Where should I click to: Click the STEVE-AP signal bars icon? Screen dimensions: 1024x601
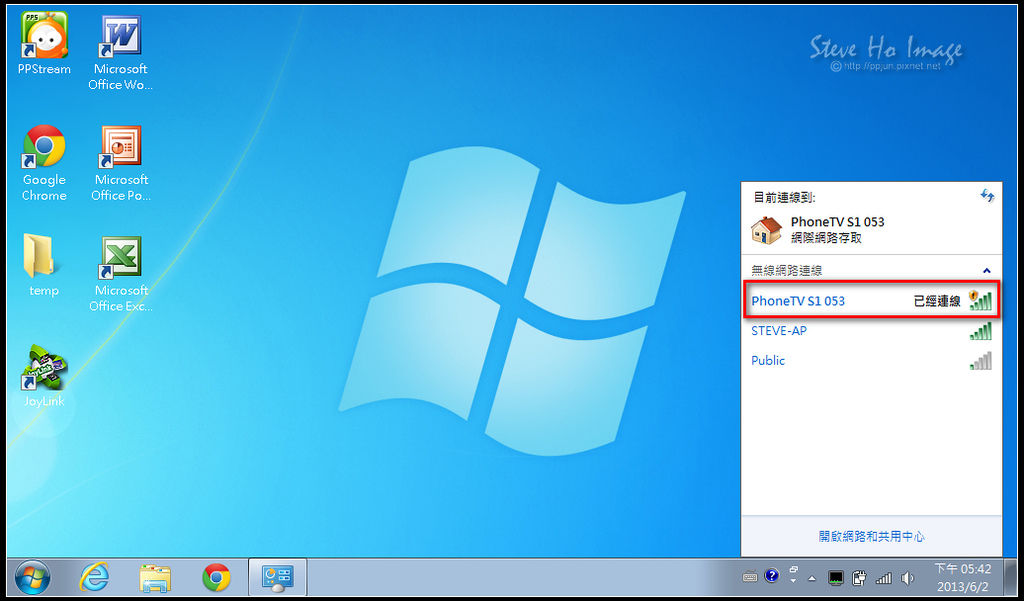(x=981, y=331)
